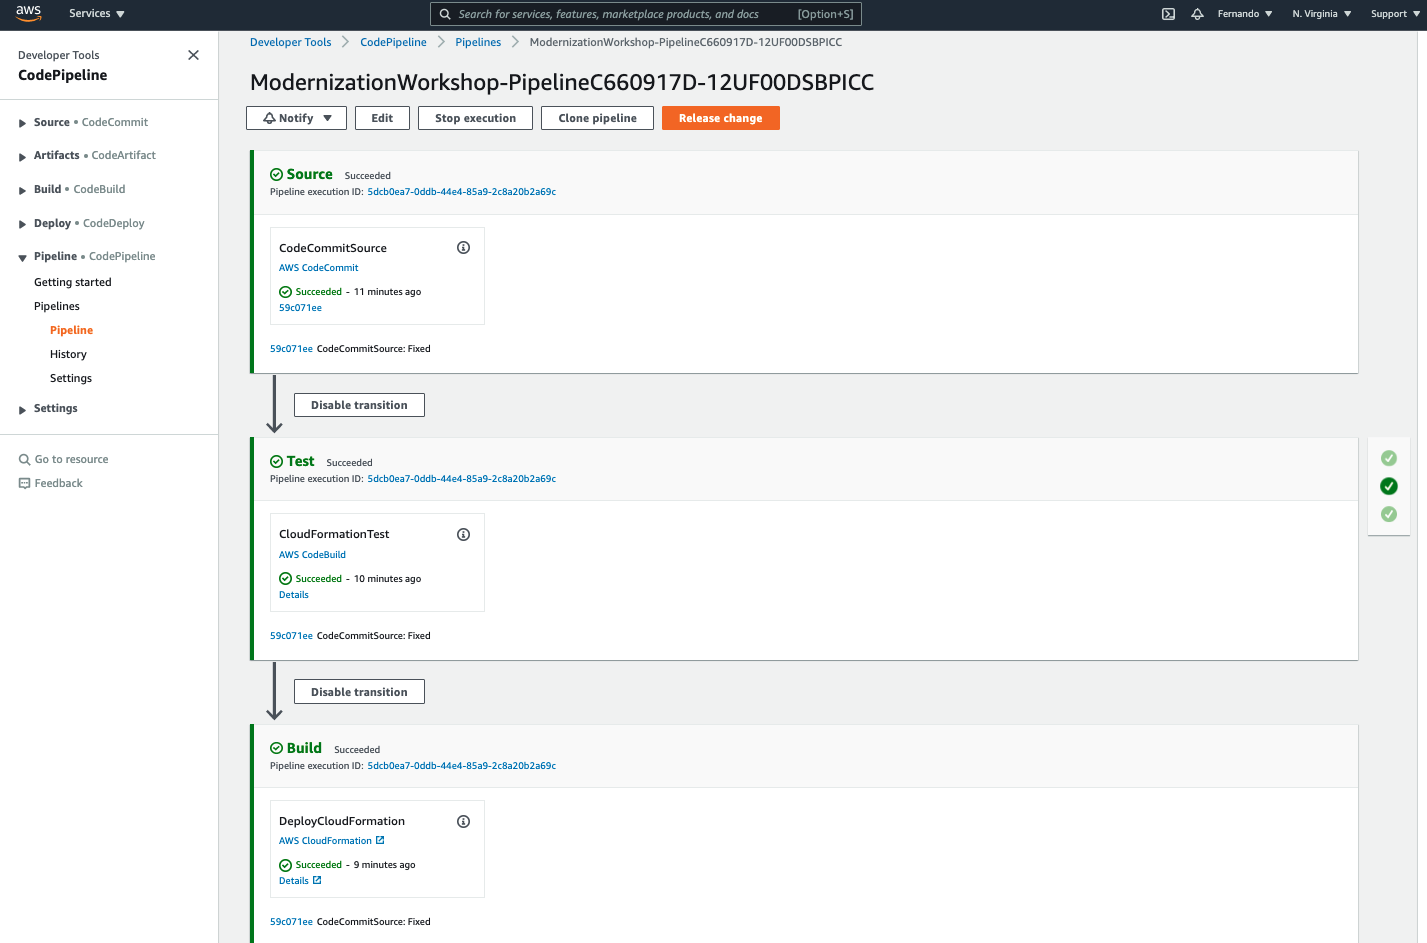
Task: Open History in sidebar
Action: point(68,354)
